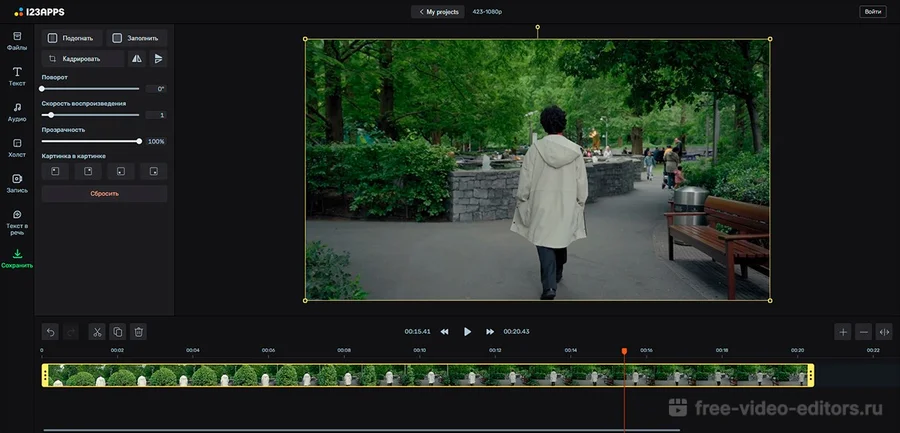Screen dimensions: 900x433
Task: Click the Войти login button
Action: [872, 11]
